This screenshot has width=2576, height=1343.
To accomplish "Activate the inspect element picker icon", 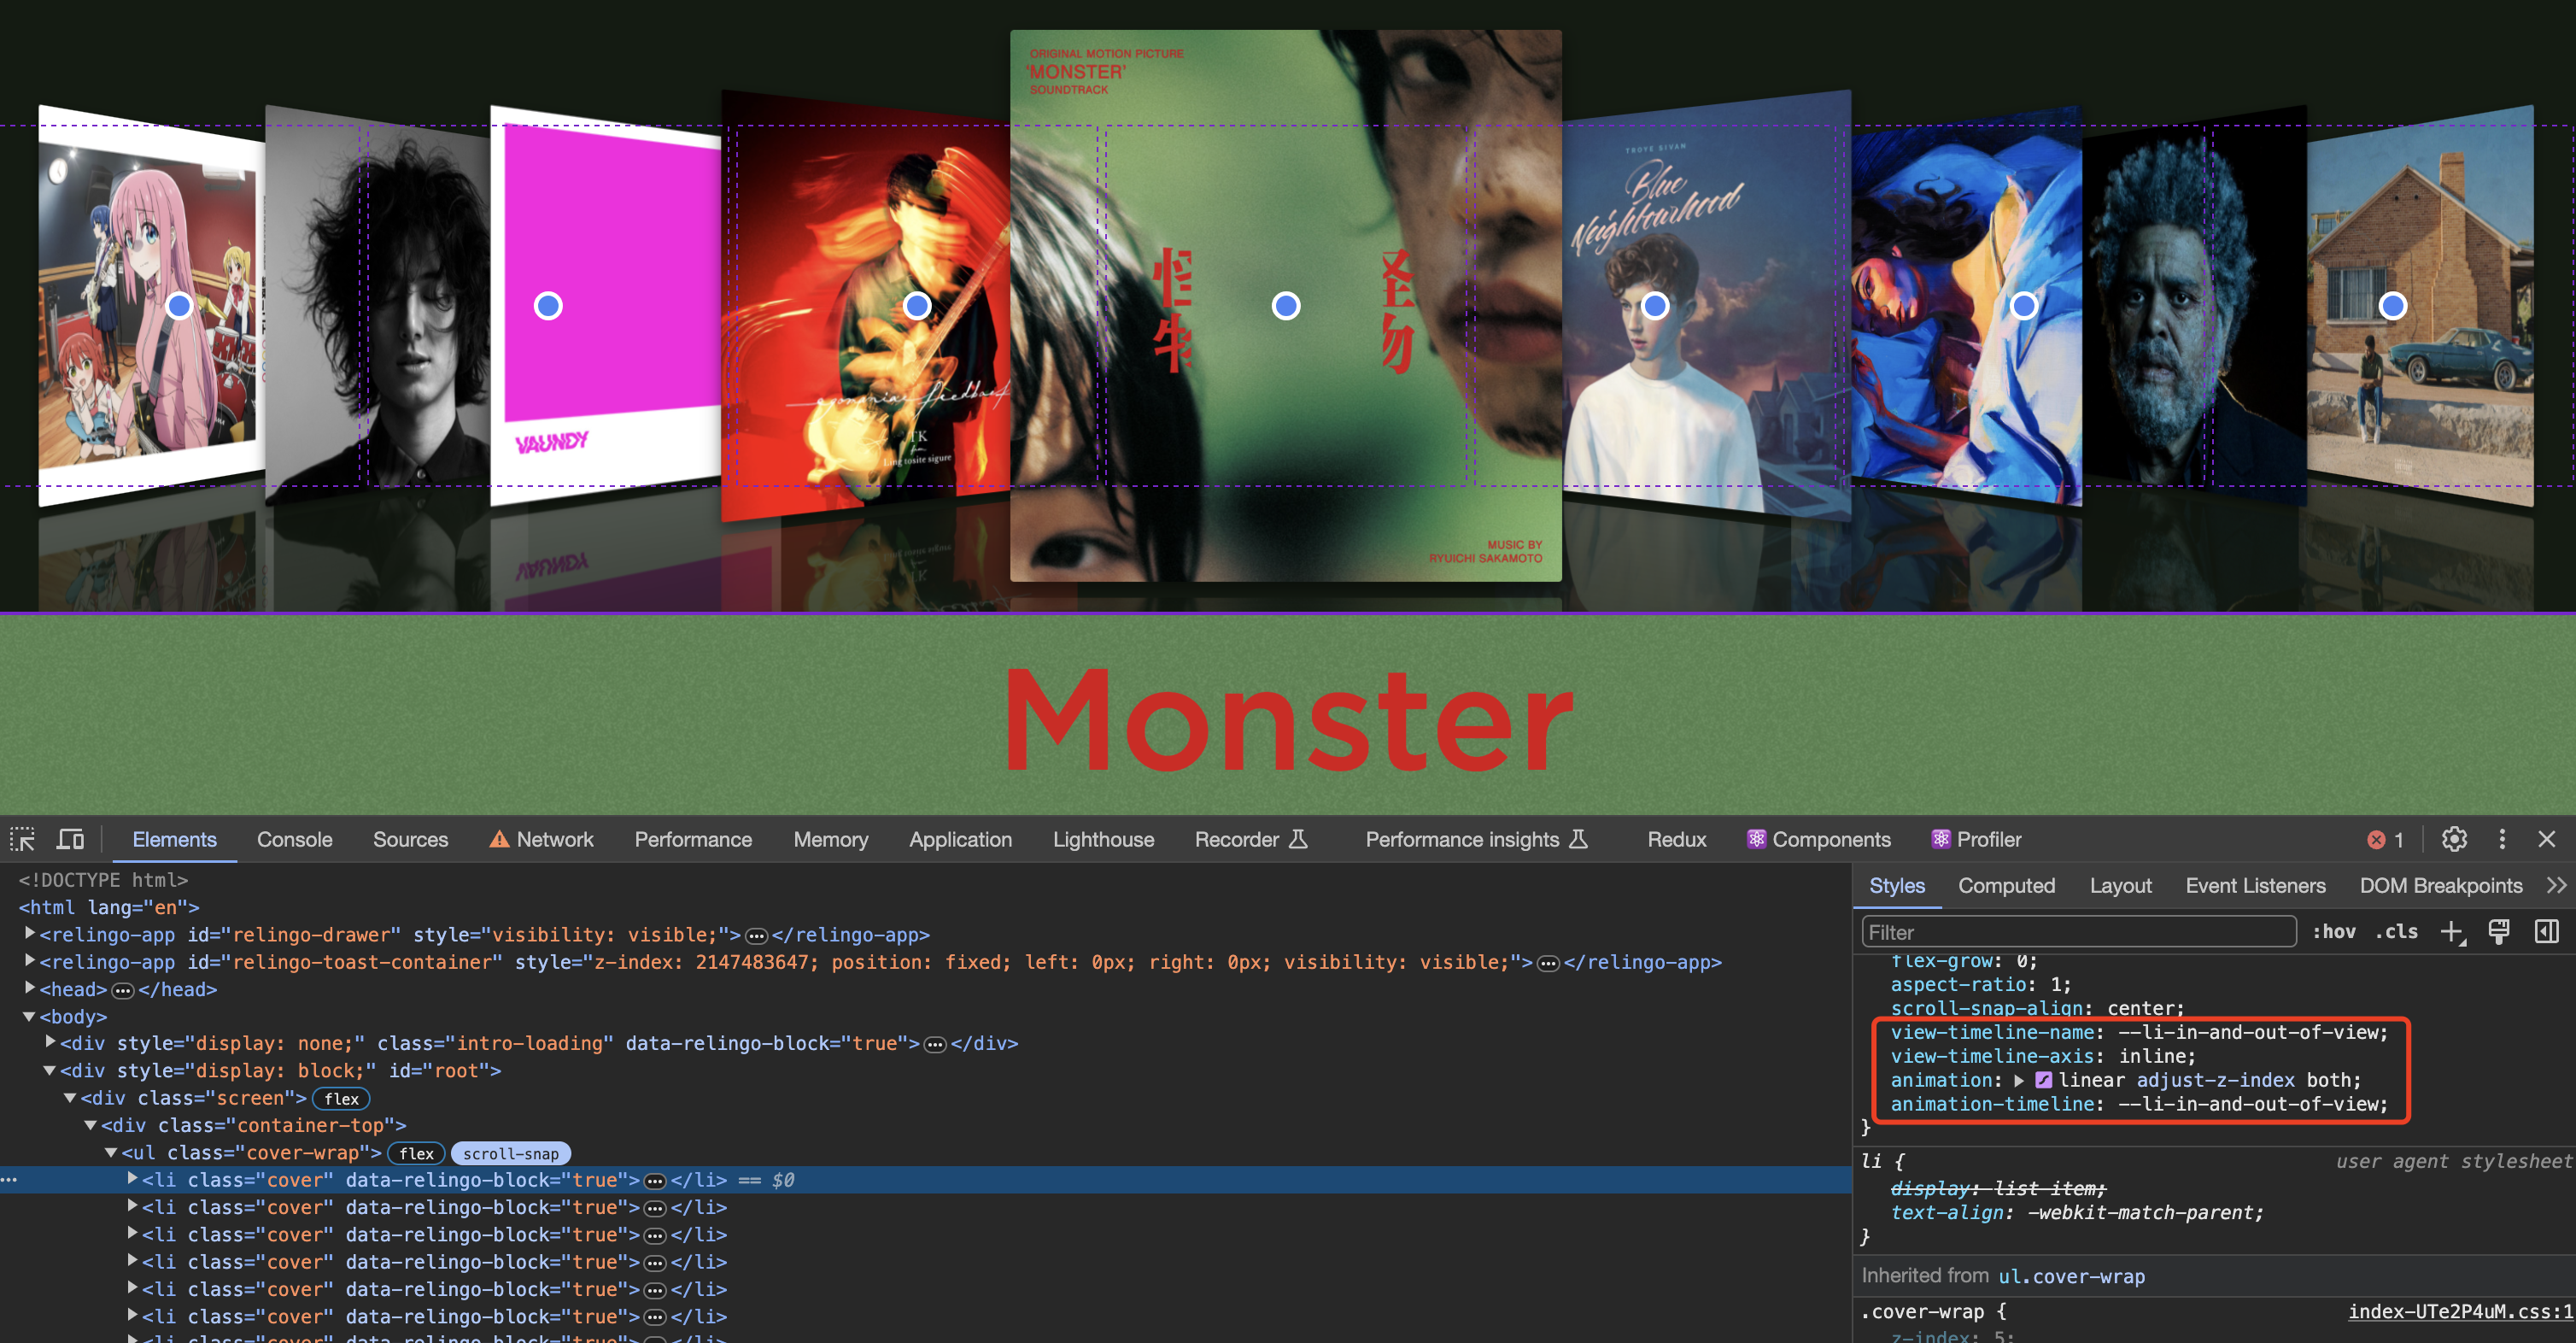I will [22, 839].
